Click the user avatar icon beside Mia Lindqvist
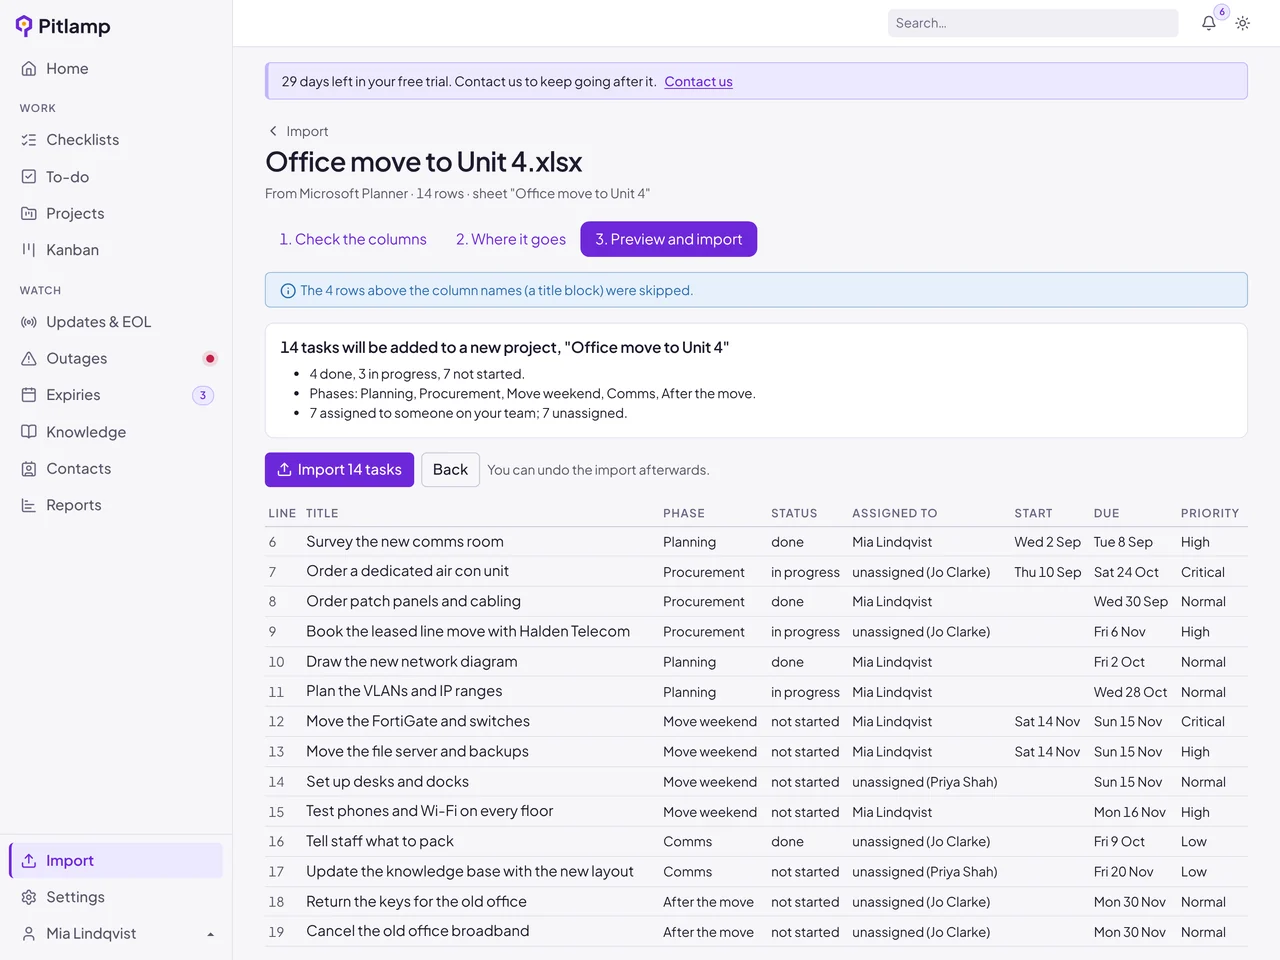The image size is (1280, 960). point(29,933)
